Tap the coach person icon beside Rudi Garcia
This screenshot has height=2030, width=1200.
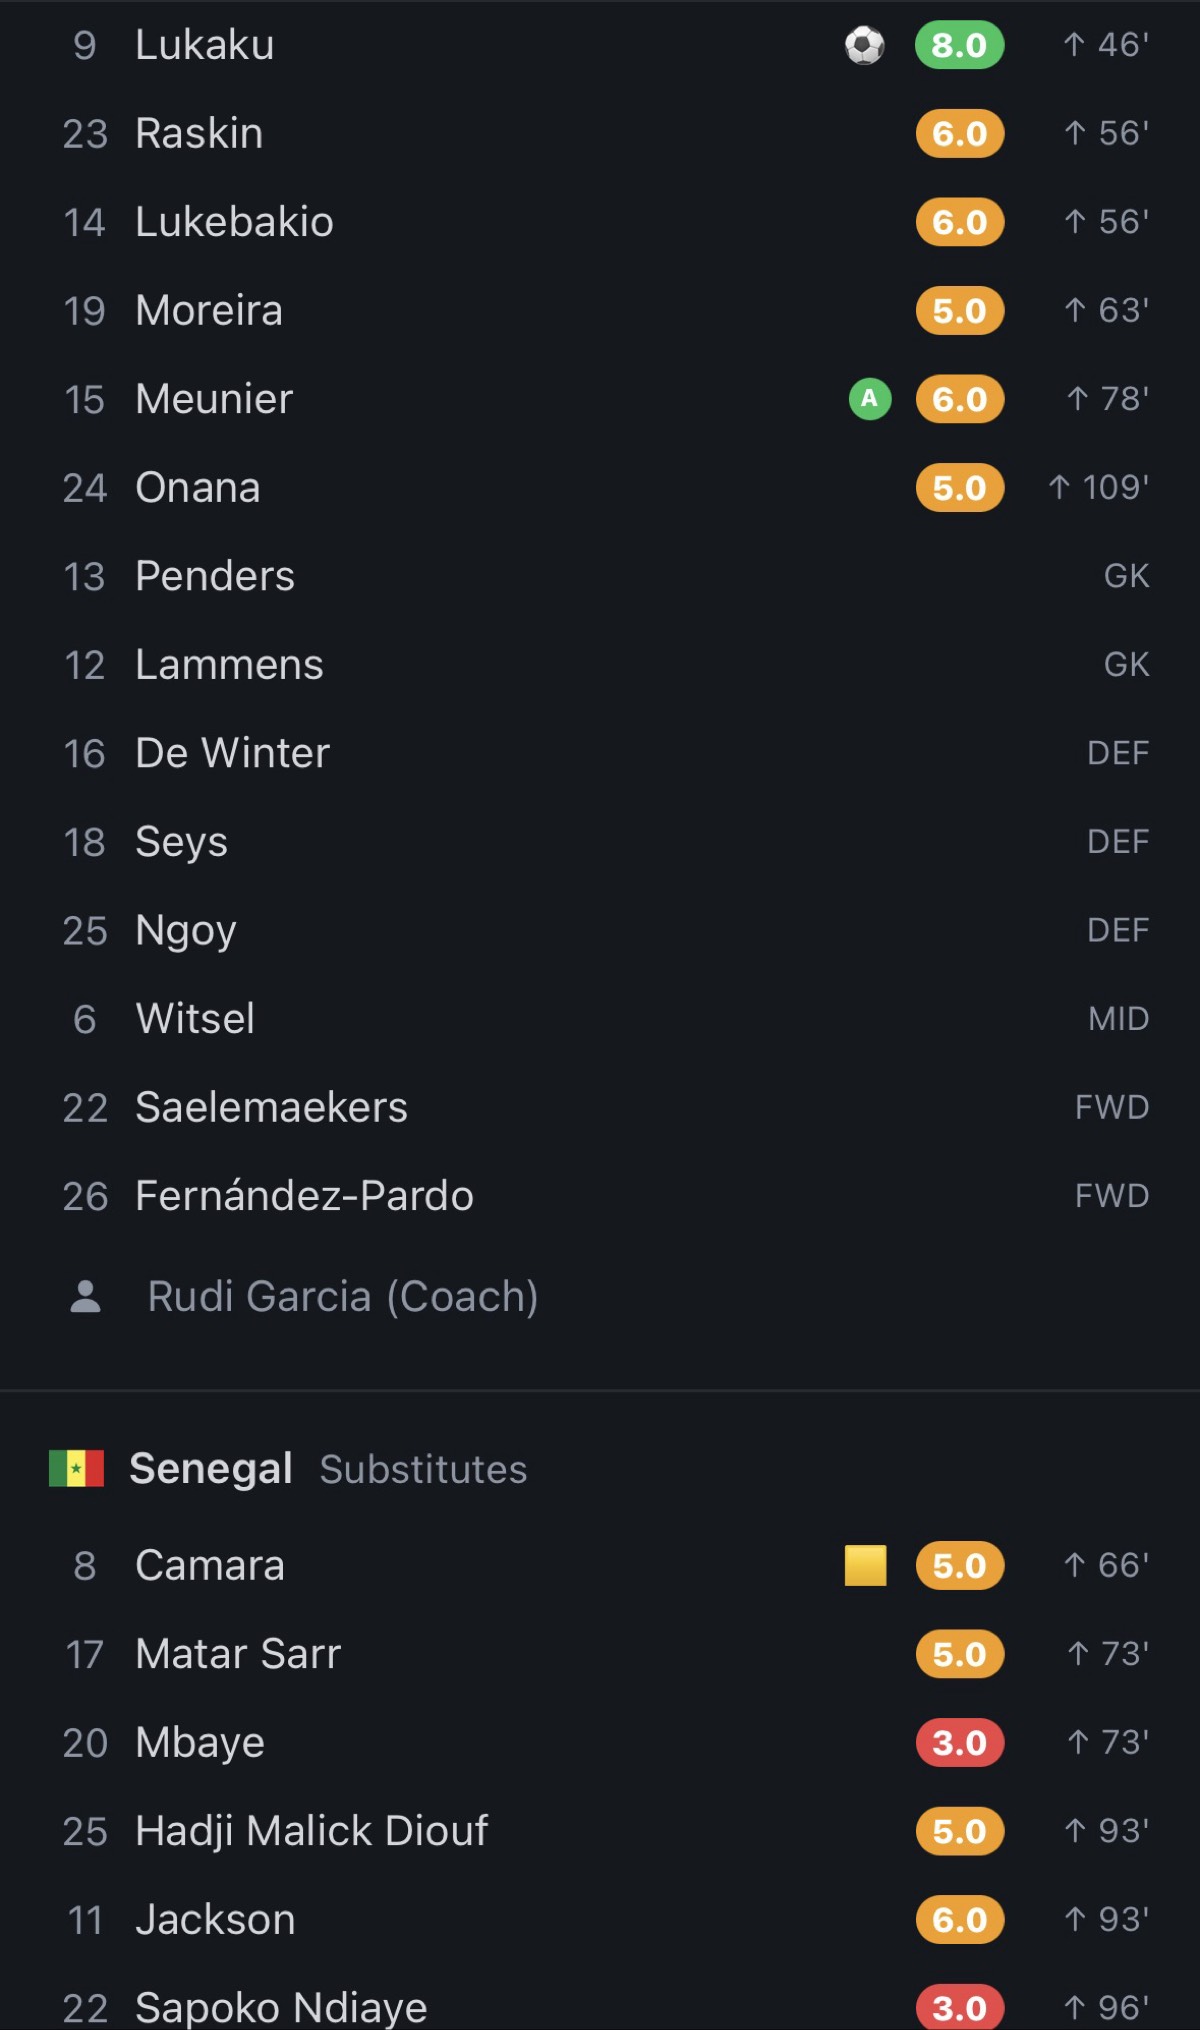86,1296
